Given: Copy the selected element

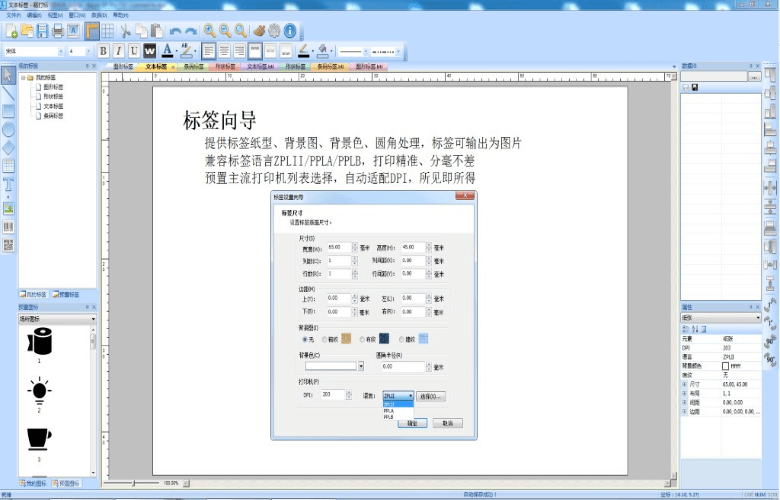Looking at the screenshot, I should (141, 31).
